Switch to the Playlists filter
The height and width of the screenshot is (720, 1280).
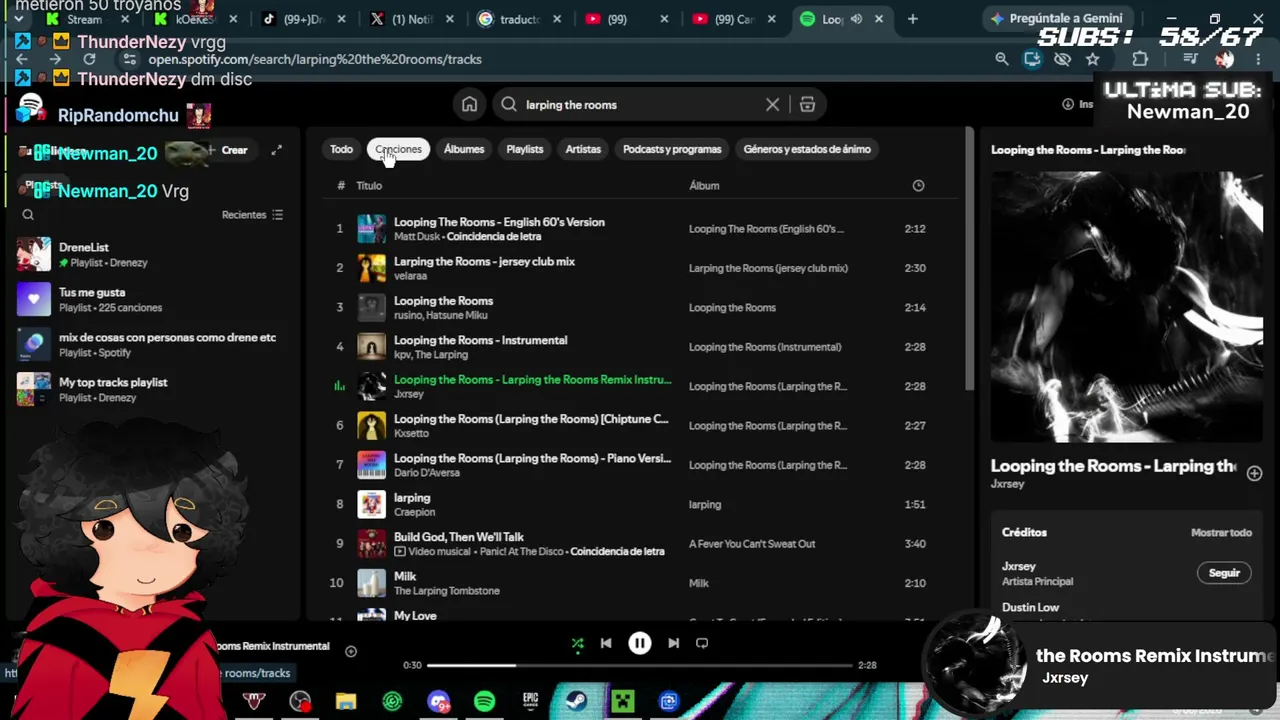click(x=525, y=149)
